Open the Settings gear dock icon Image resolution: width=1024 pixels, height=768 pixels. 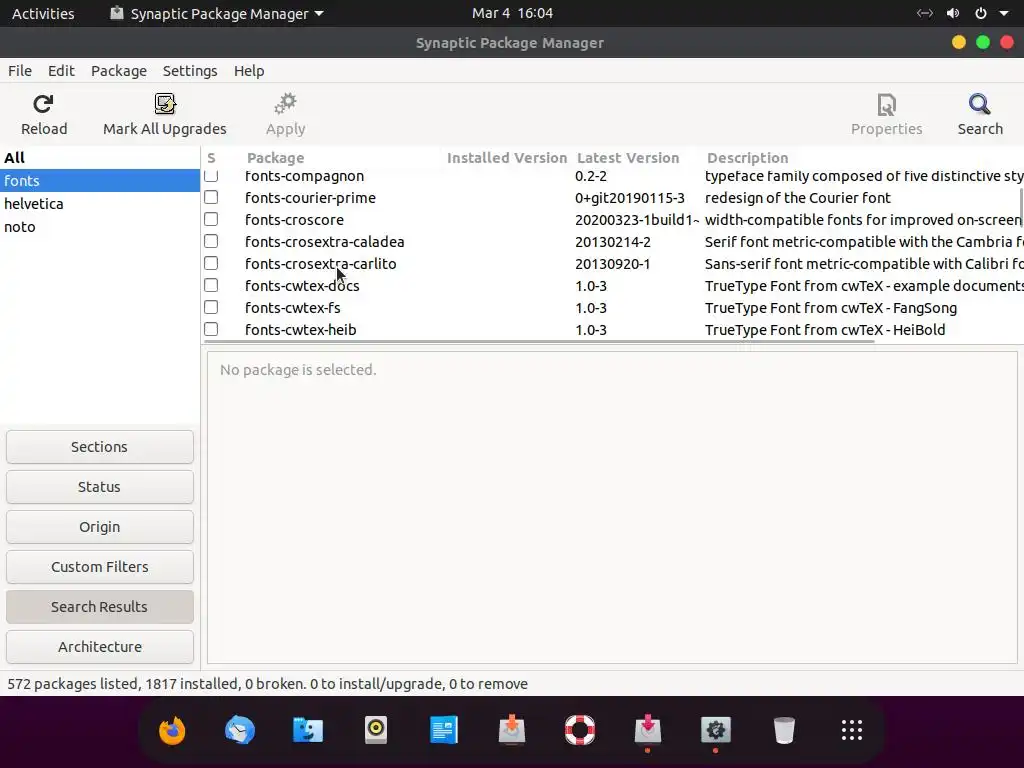[x=716, y=730]
